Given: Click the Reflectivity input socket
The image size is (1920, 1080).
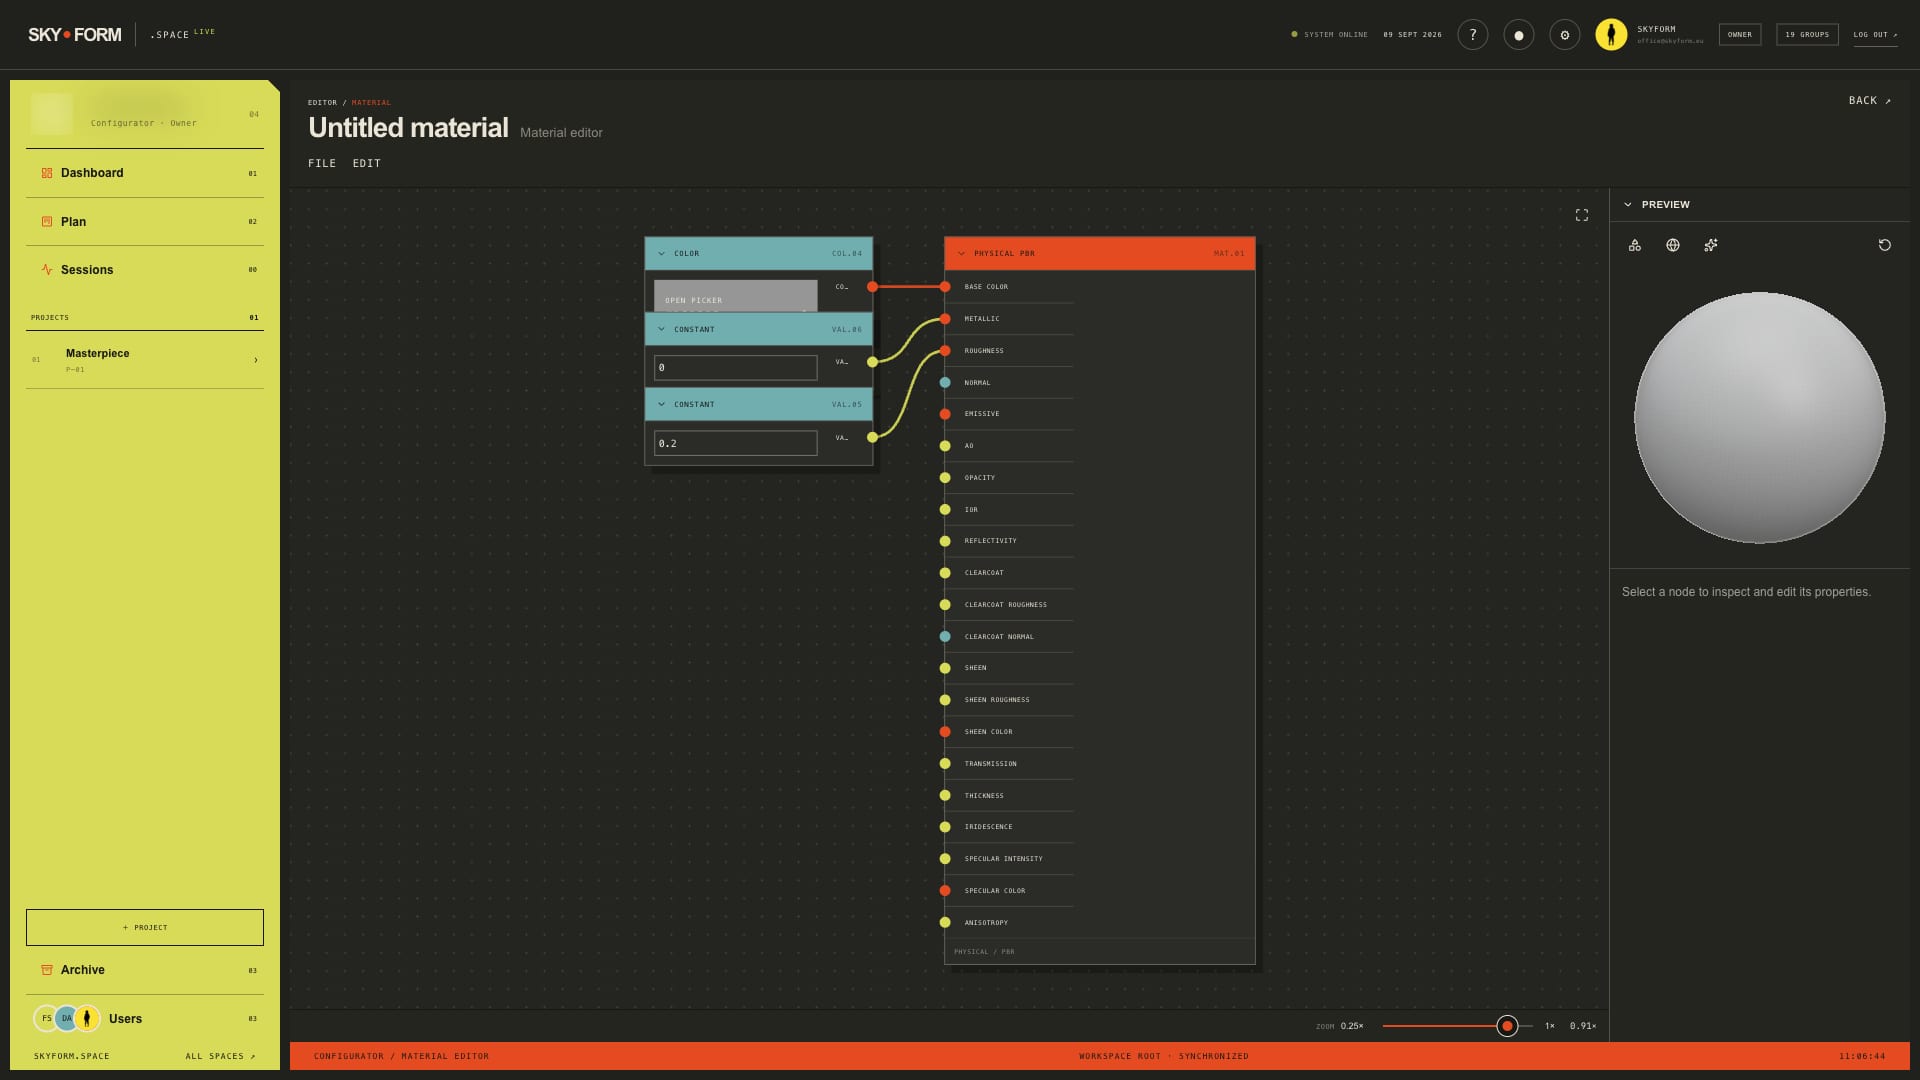Looking at the screenshot, I should pyautogui.click(x=944, y=541).
